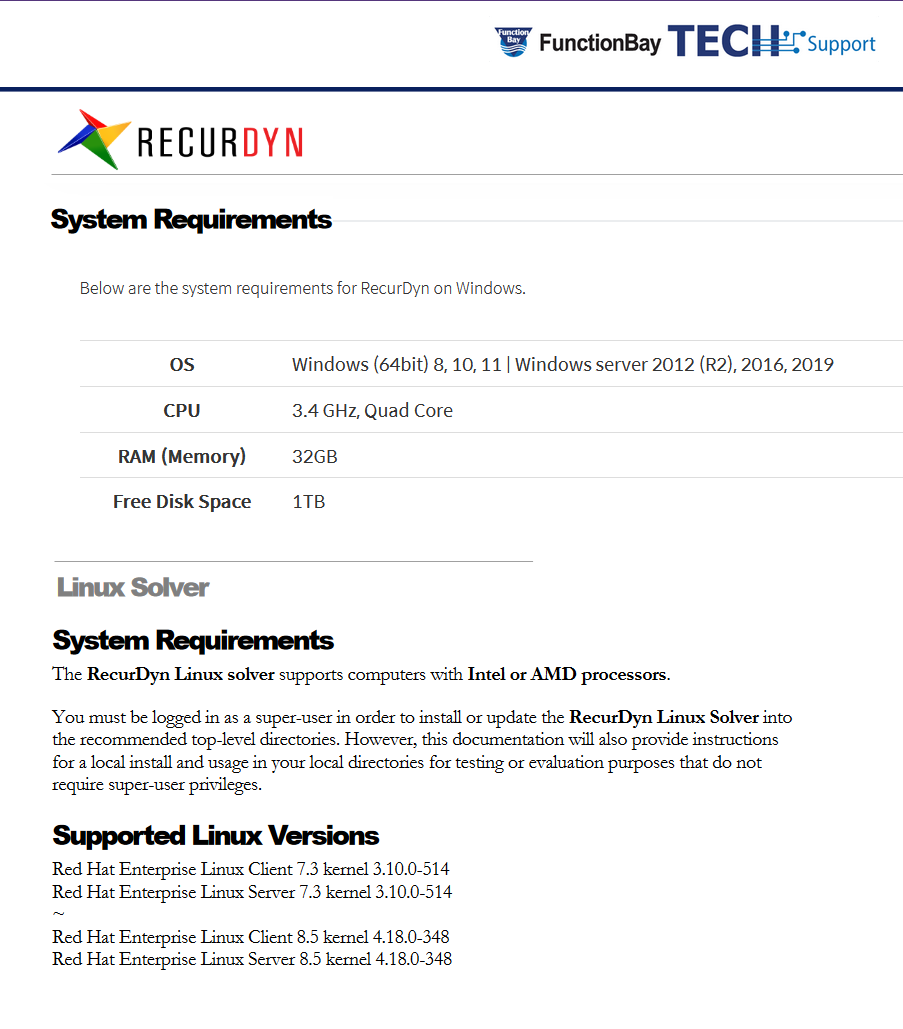Click the first System Requirements heading

191,219
